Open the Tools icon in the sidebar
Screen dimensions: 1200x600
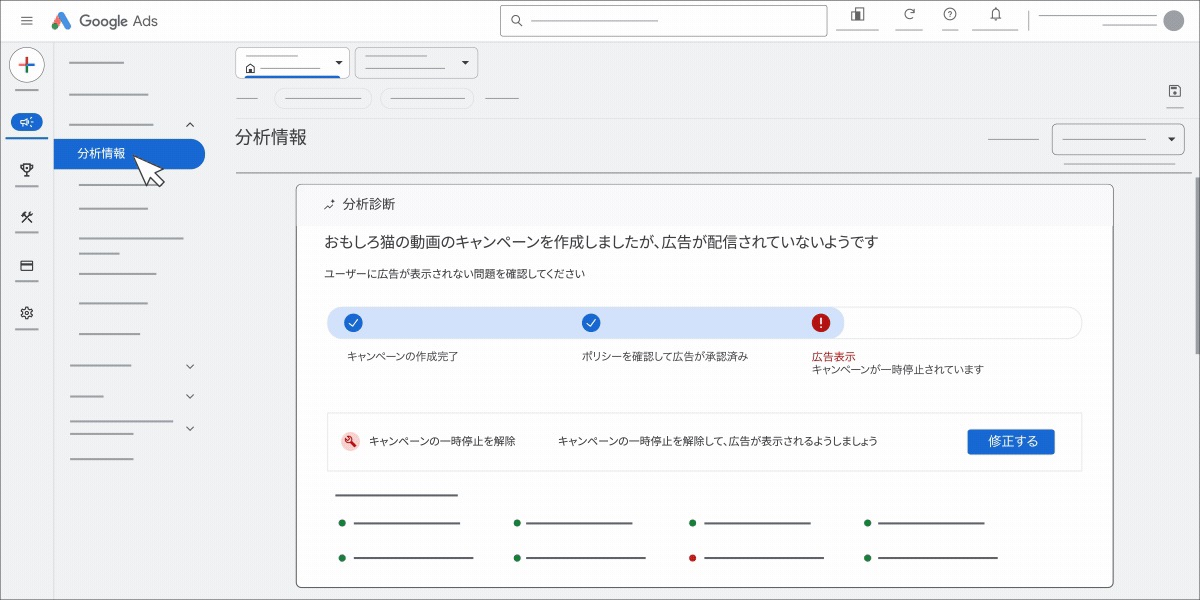(27, 217)
